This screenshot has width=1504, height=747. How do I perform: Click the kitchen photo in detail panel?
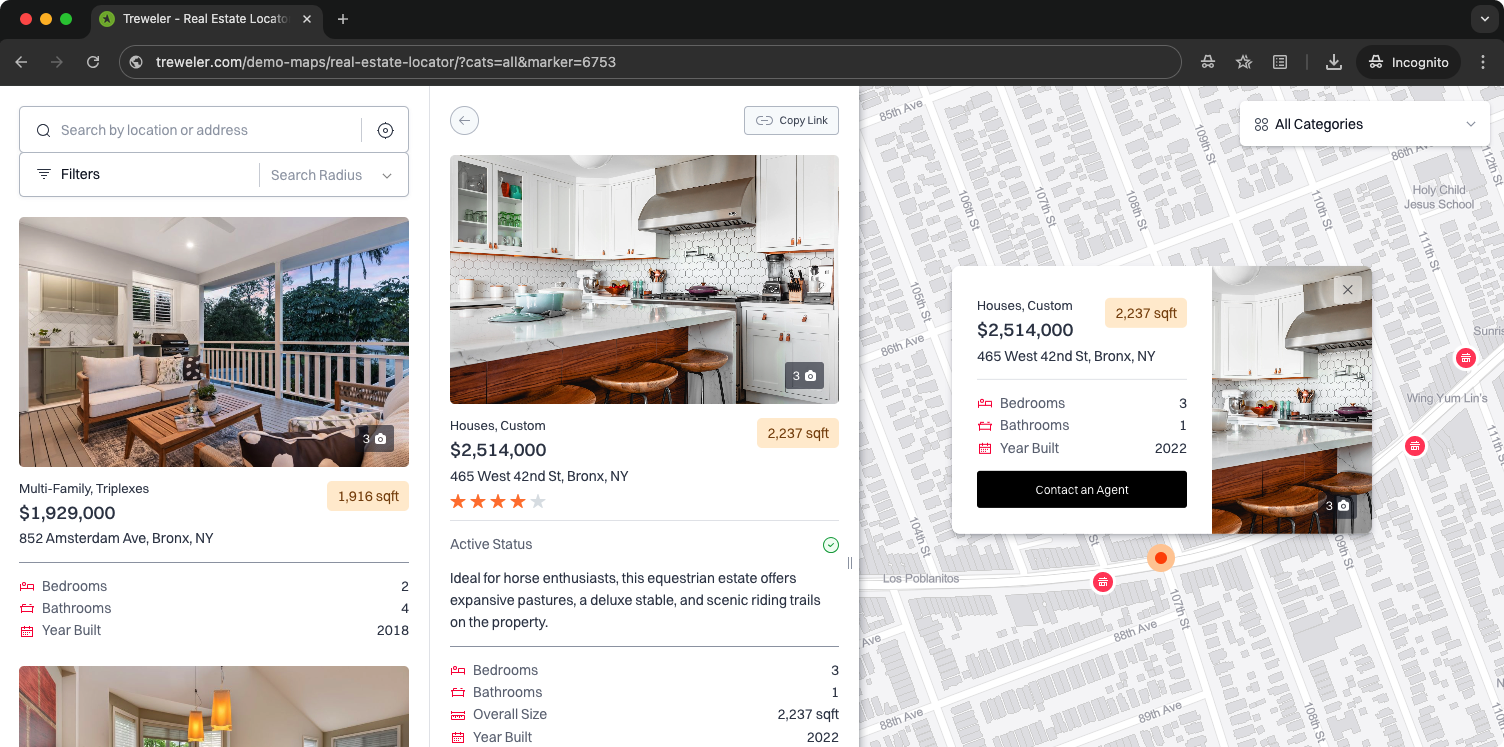[644, 279]
